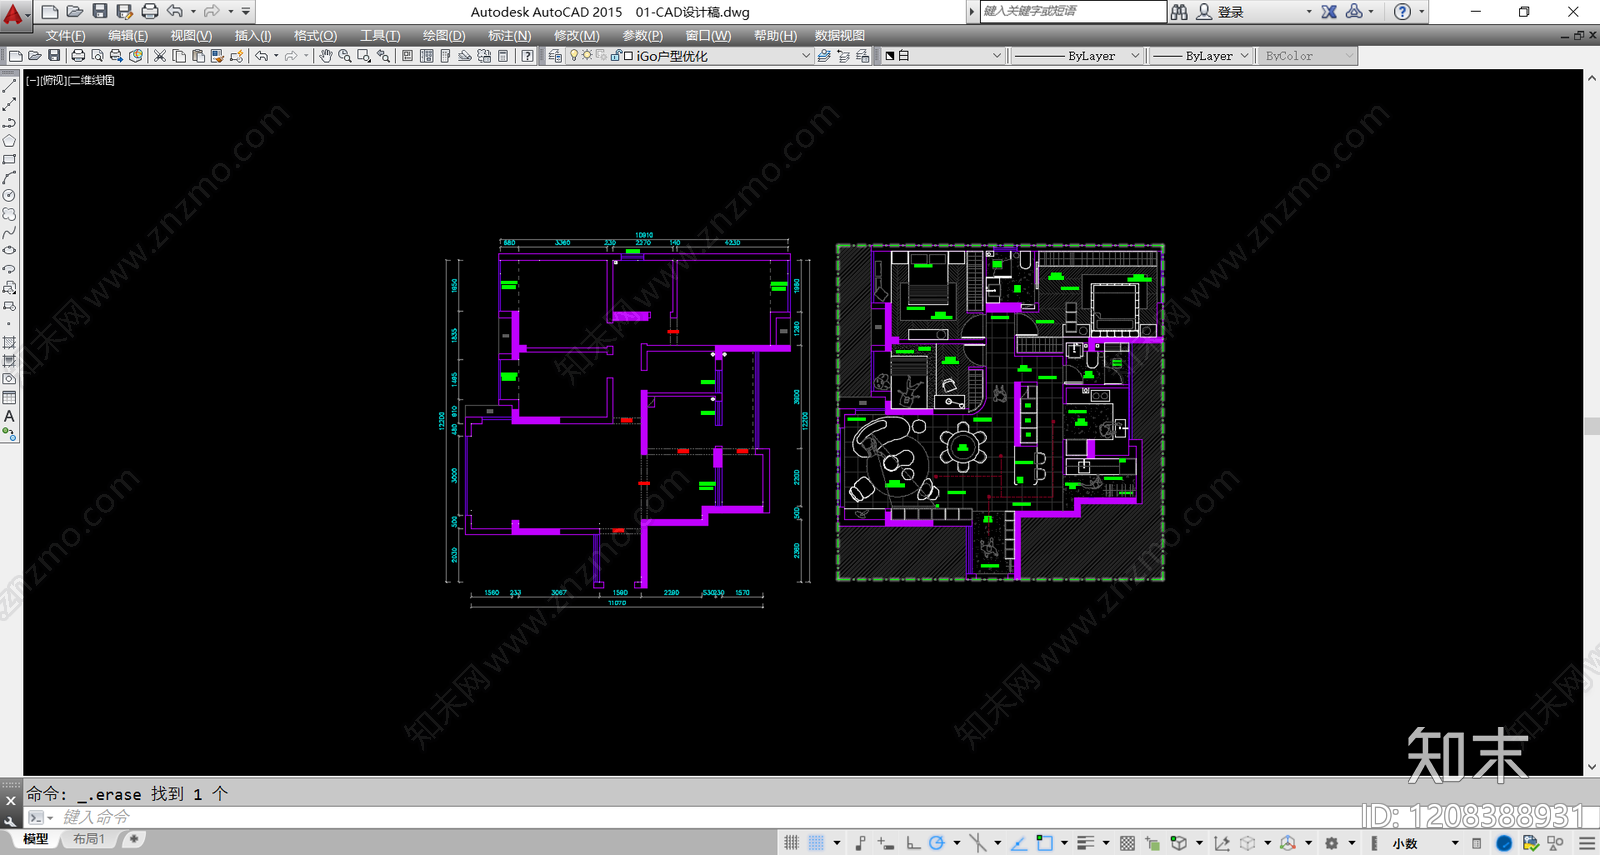This screenshot has width=1600, height=855.
Task: Select the Spline draw tool
Action: point(9,232)
